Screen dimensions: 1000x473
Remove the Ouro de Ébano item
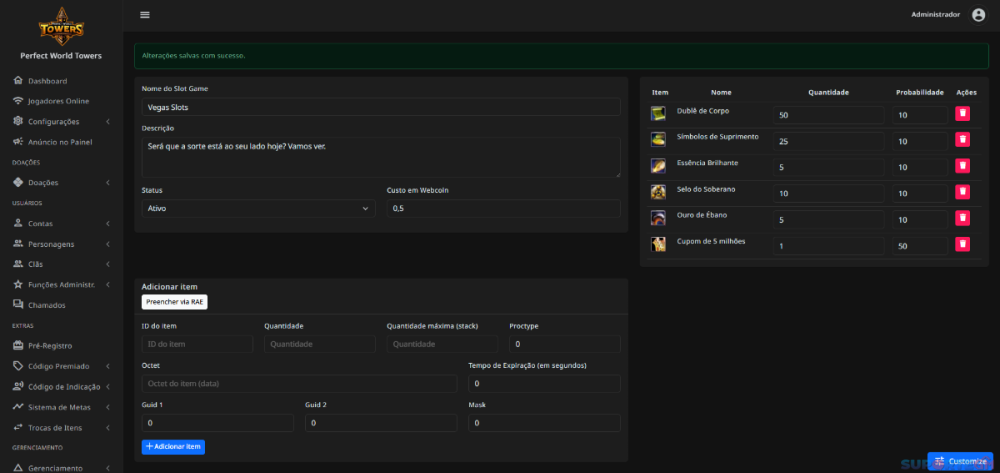(962, 218)
